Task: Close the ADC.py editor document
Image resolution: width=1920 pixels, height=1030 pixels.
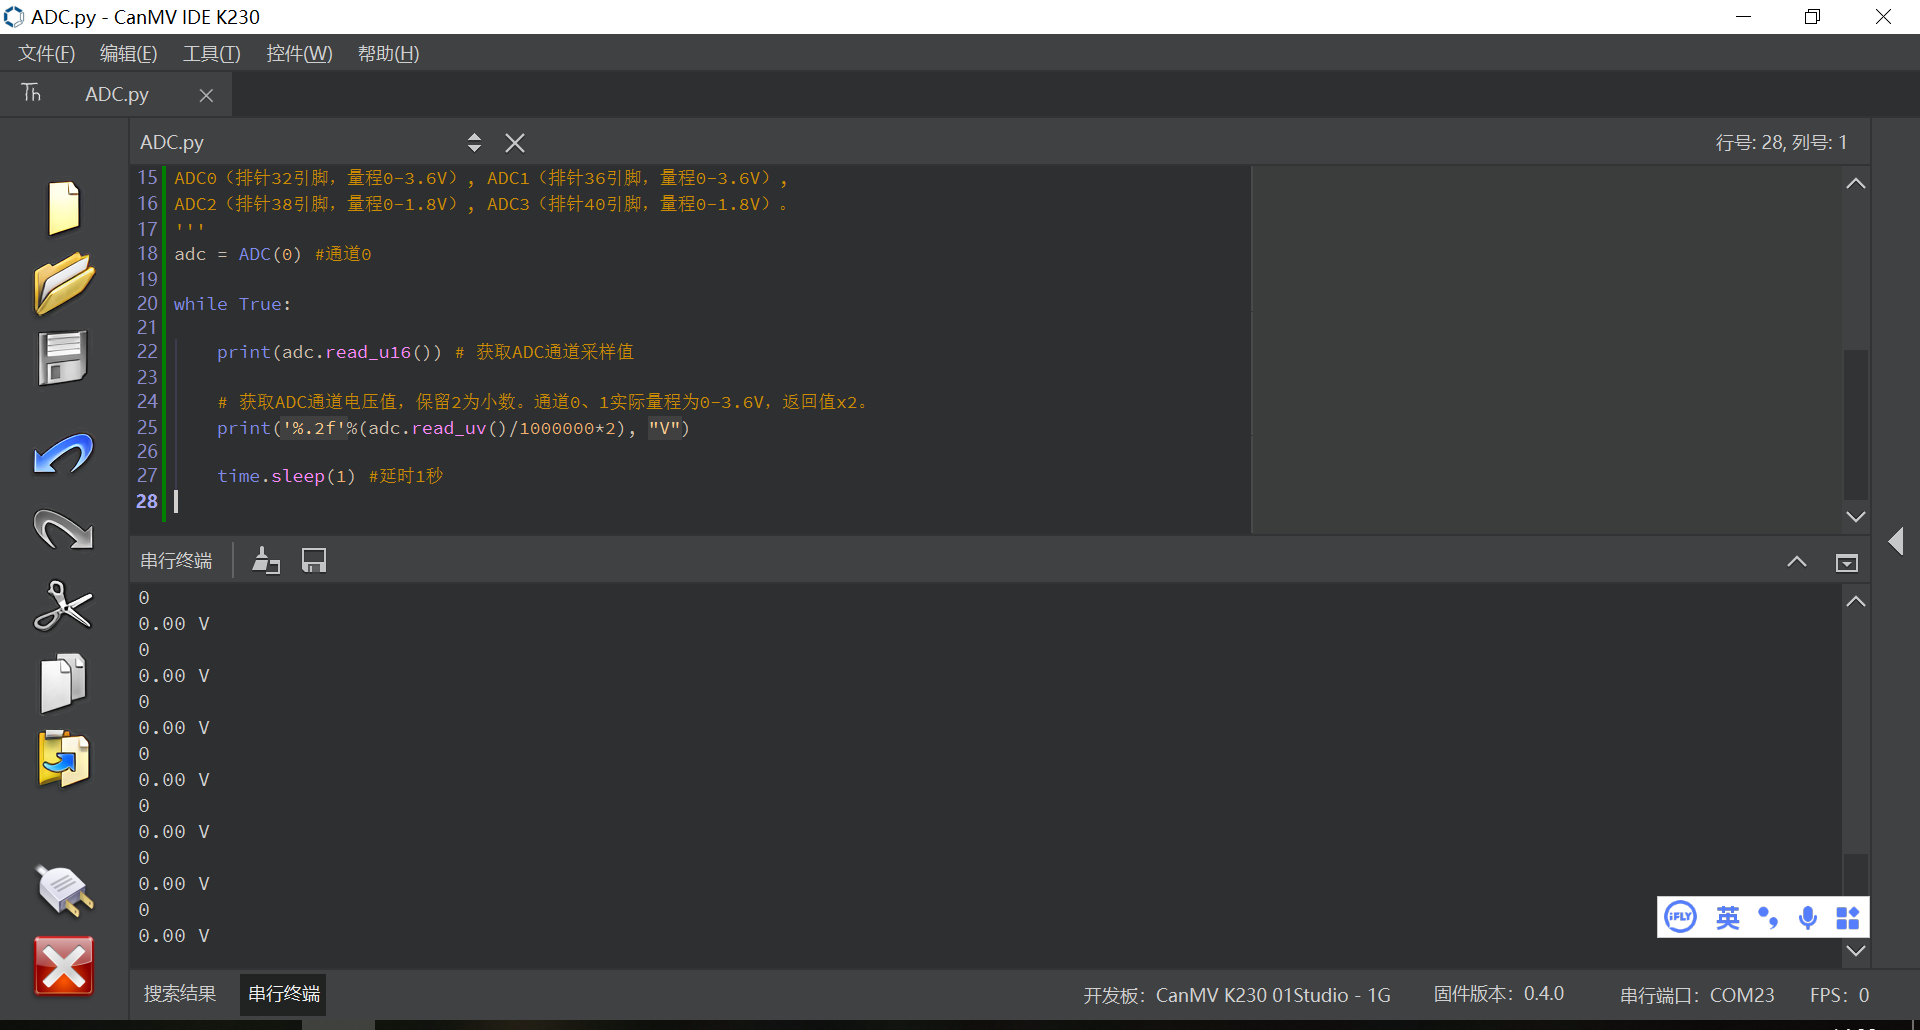Action: (515, 143)
